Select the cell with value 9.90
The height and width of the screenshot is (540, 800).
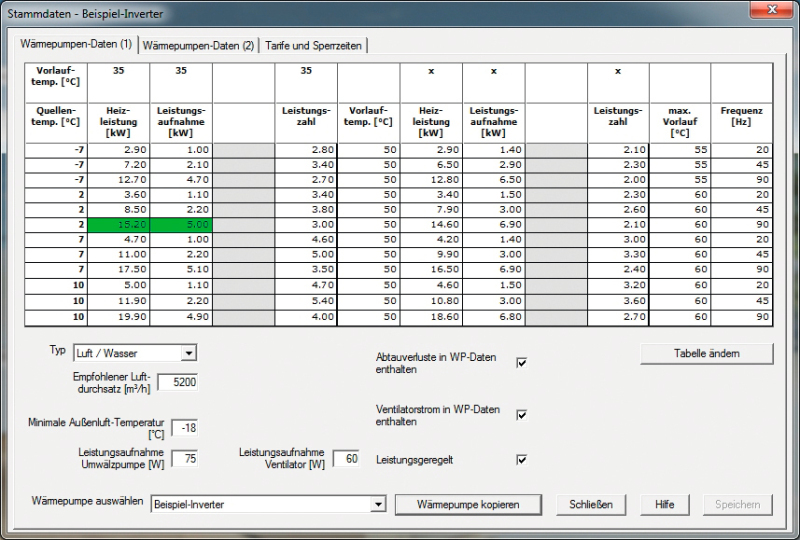pos(431,254)
